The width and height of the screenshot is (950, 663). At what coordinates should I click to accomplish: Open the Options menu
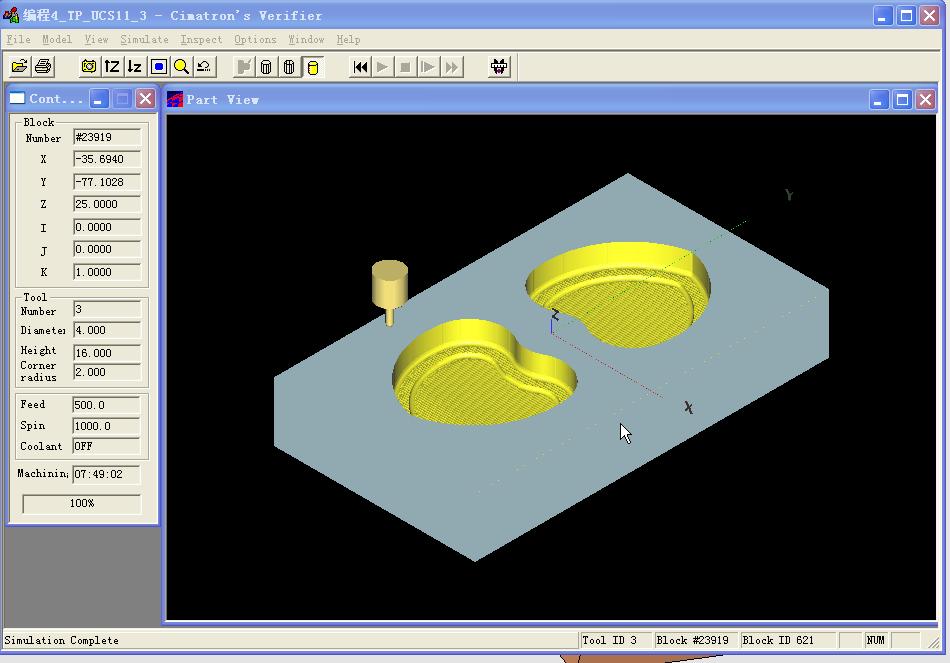coord(255,39)
